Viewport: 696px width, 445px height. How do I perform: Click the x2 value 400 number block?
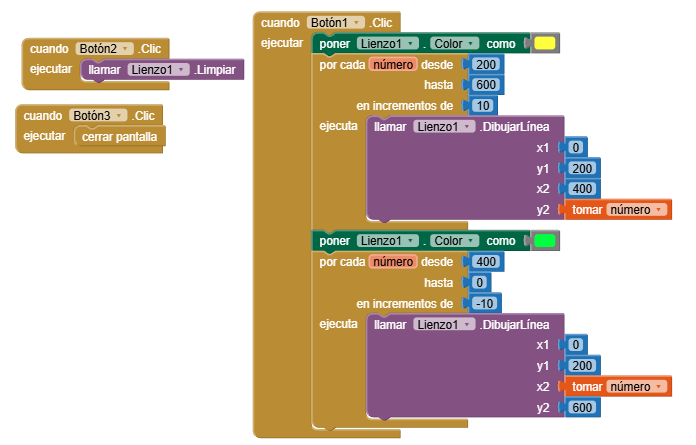(583, 188)
